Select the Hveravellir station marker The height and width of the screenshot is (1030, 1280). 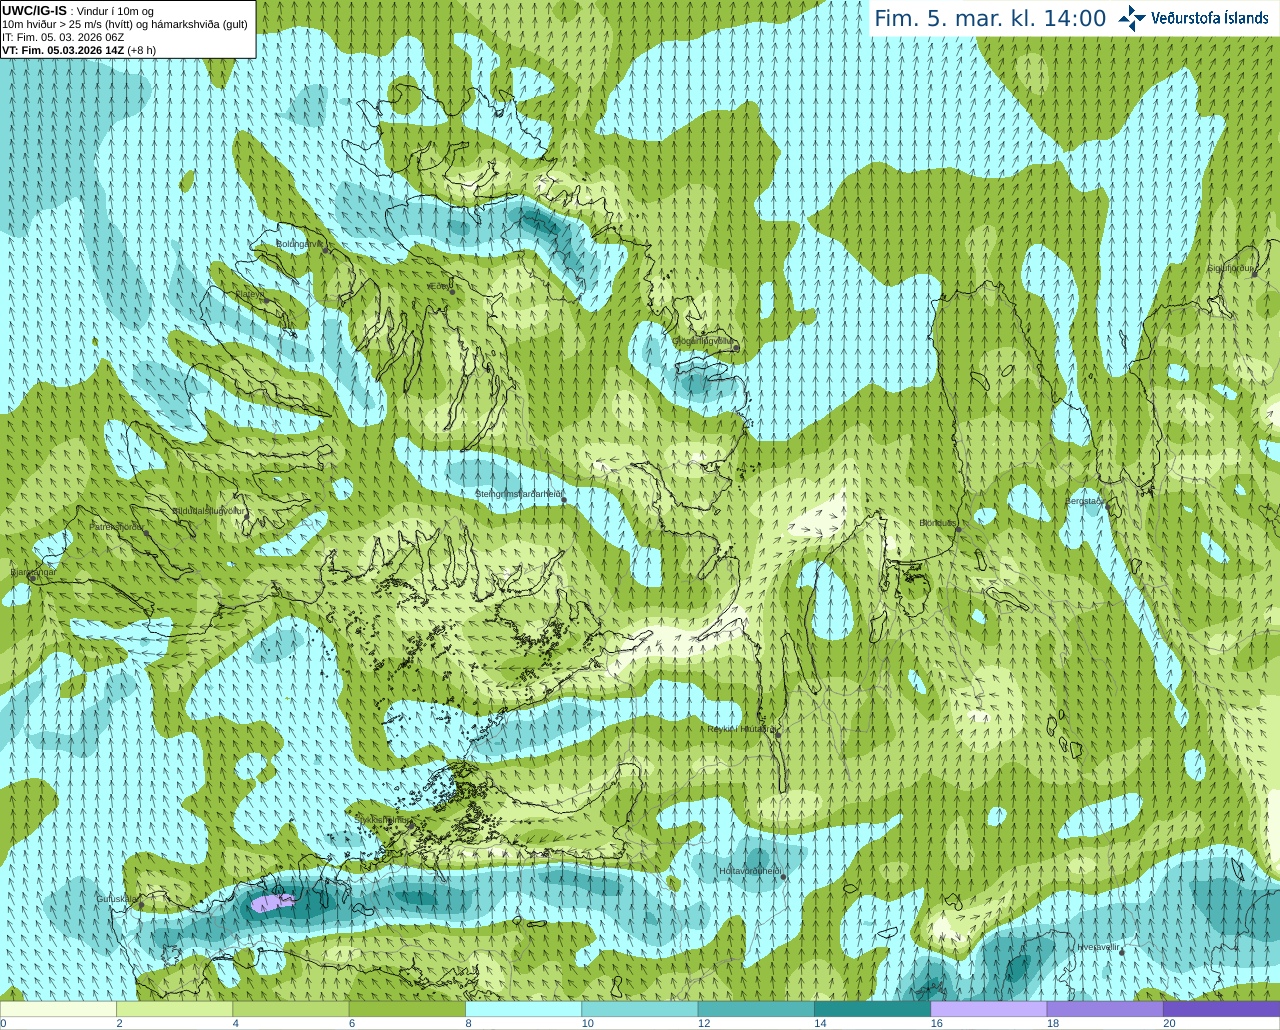[x=1122, y=953]
